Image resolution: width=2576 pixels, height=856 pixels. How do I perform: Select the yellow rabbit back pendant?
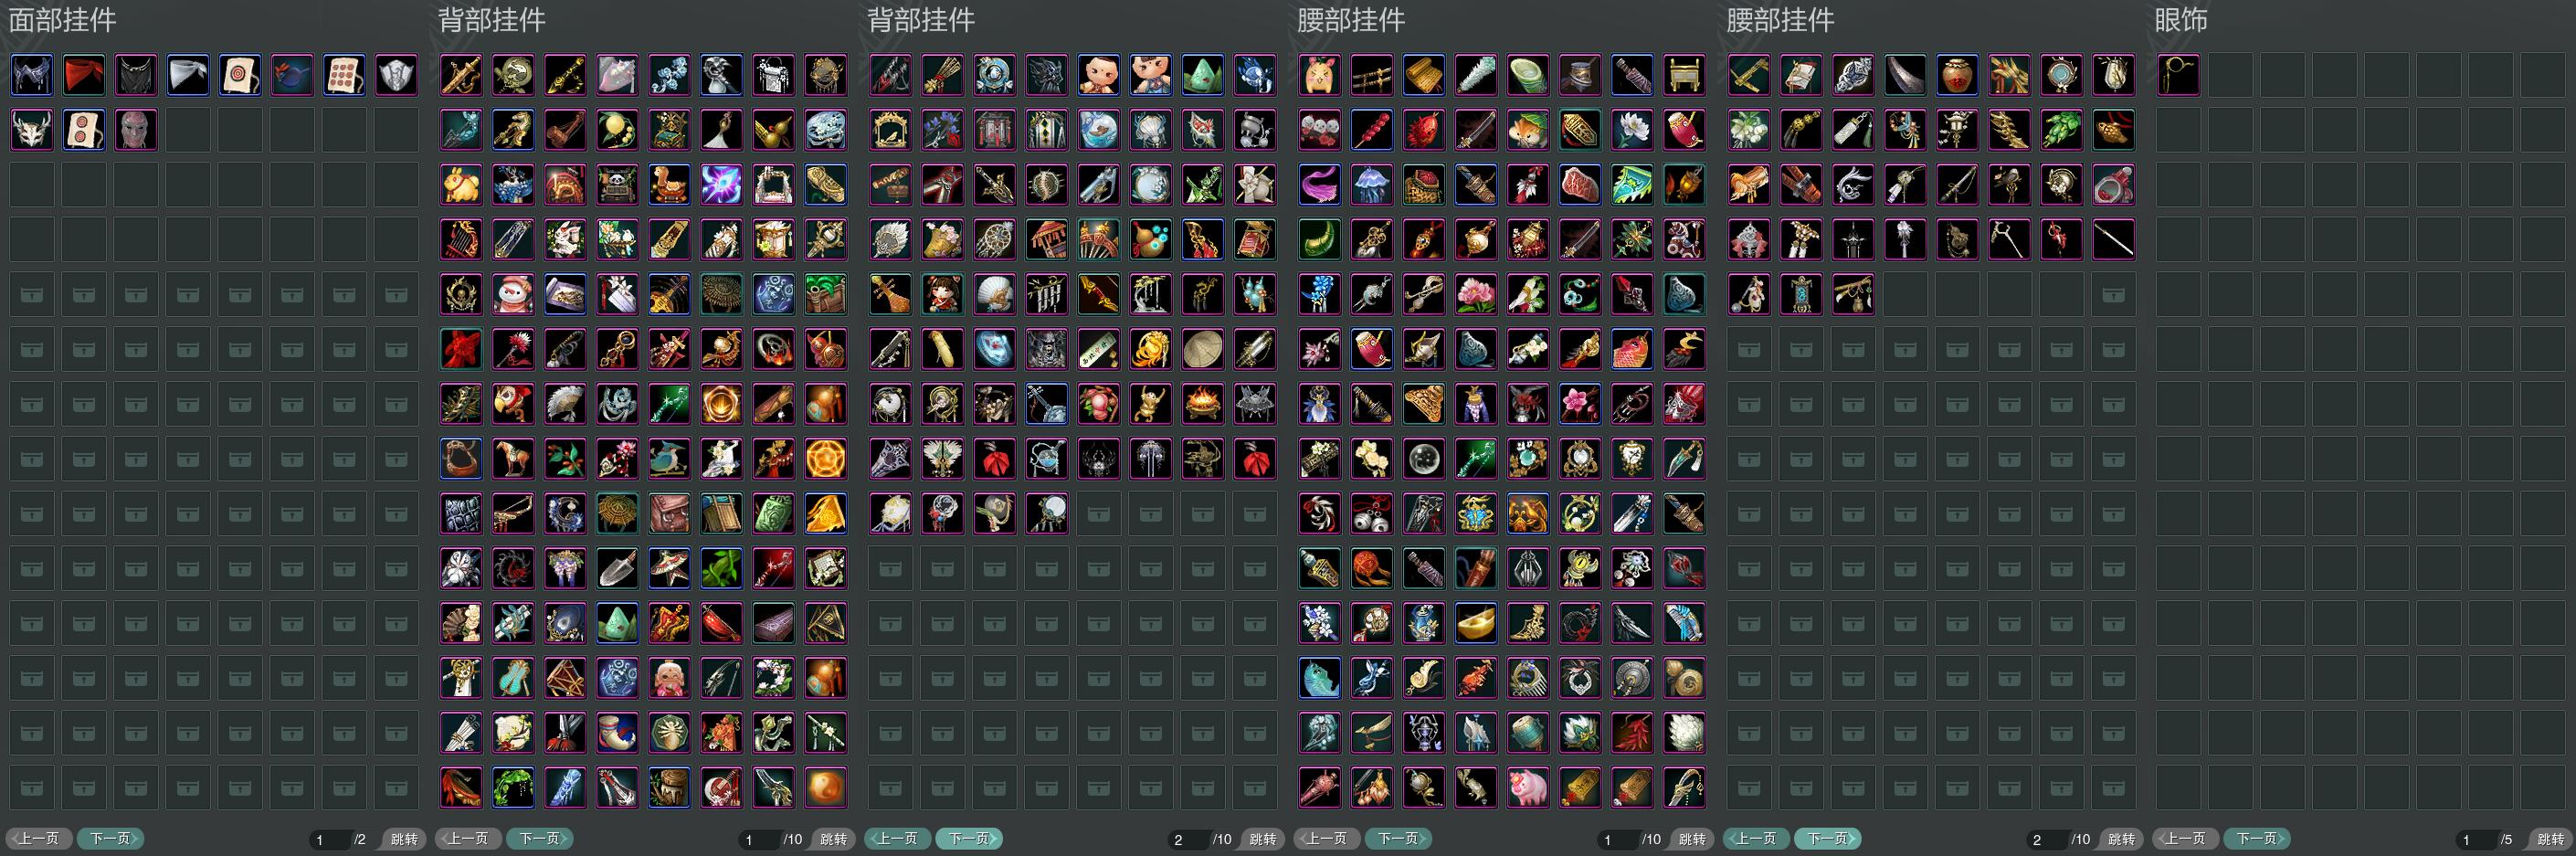coord(461,185)
